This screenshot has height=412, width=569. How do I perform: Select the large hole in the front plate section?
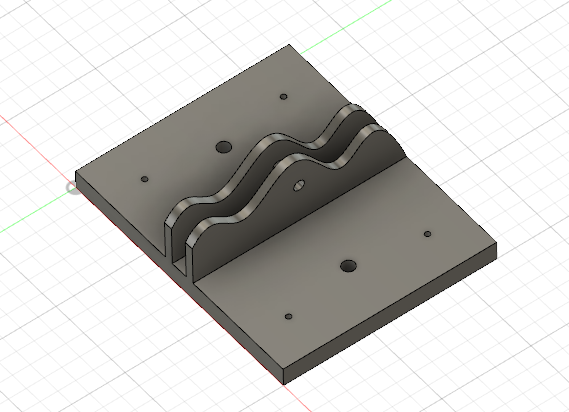click(349, 266)
